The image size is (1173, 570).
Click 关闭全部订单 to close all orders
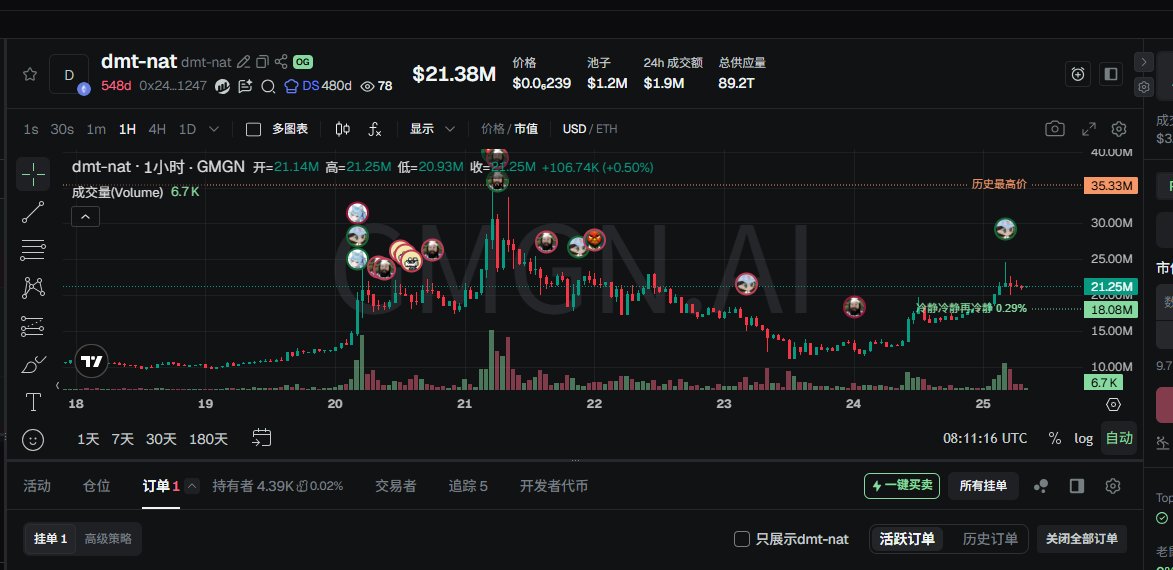[1081, 539]
